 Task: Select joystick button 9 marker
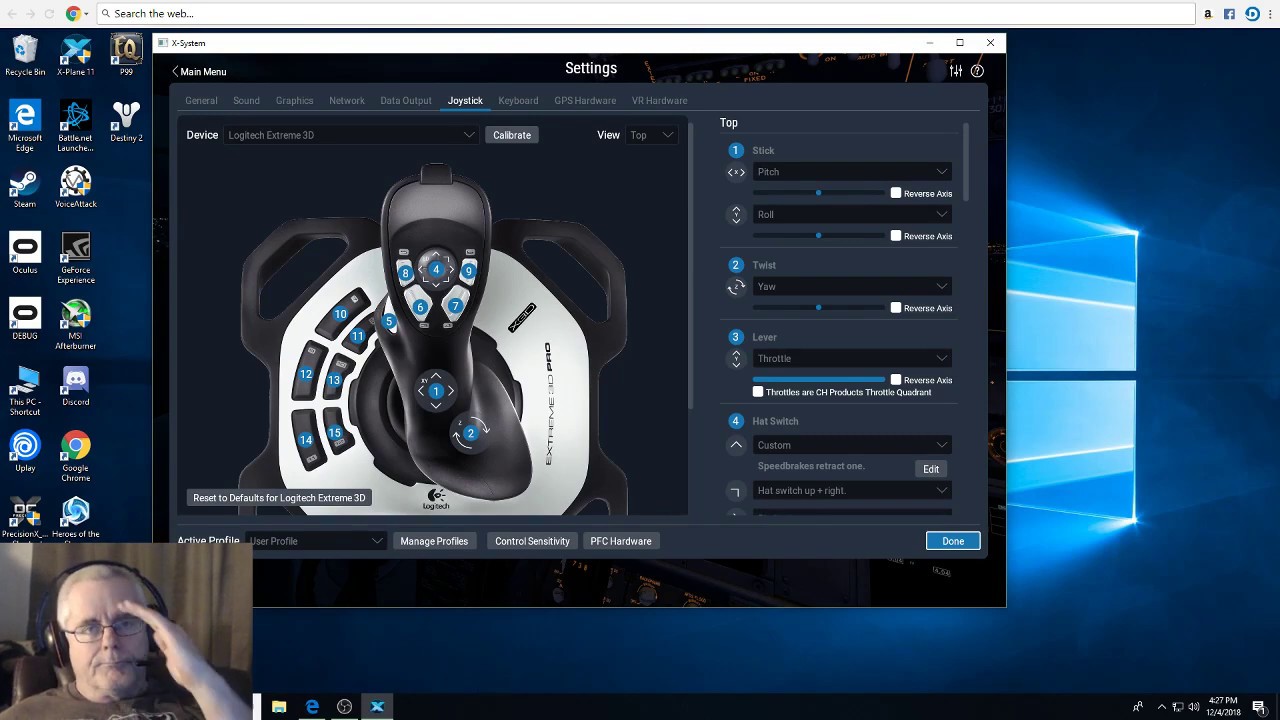(x=468, y=271)
